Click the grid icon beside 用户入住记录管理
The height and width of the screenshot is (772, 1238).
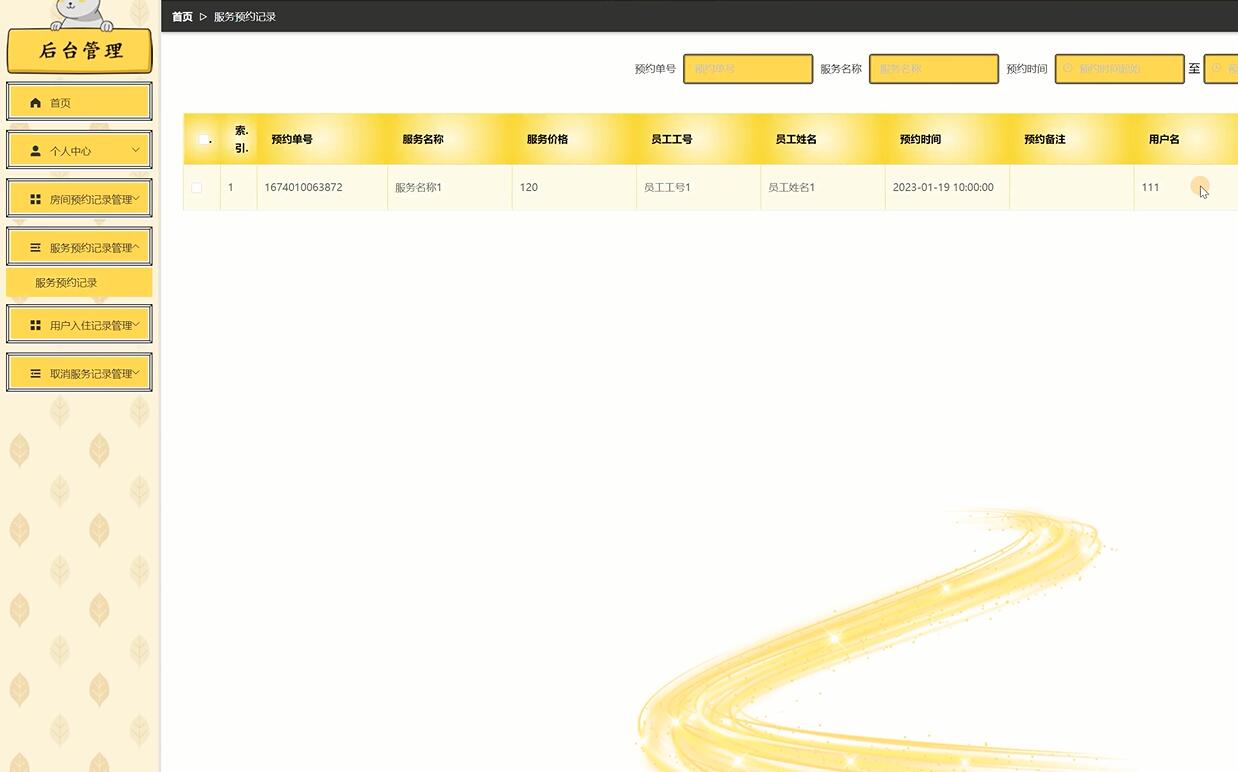[36, 325]
